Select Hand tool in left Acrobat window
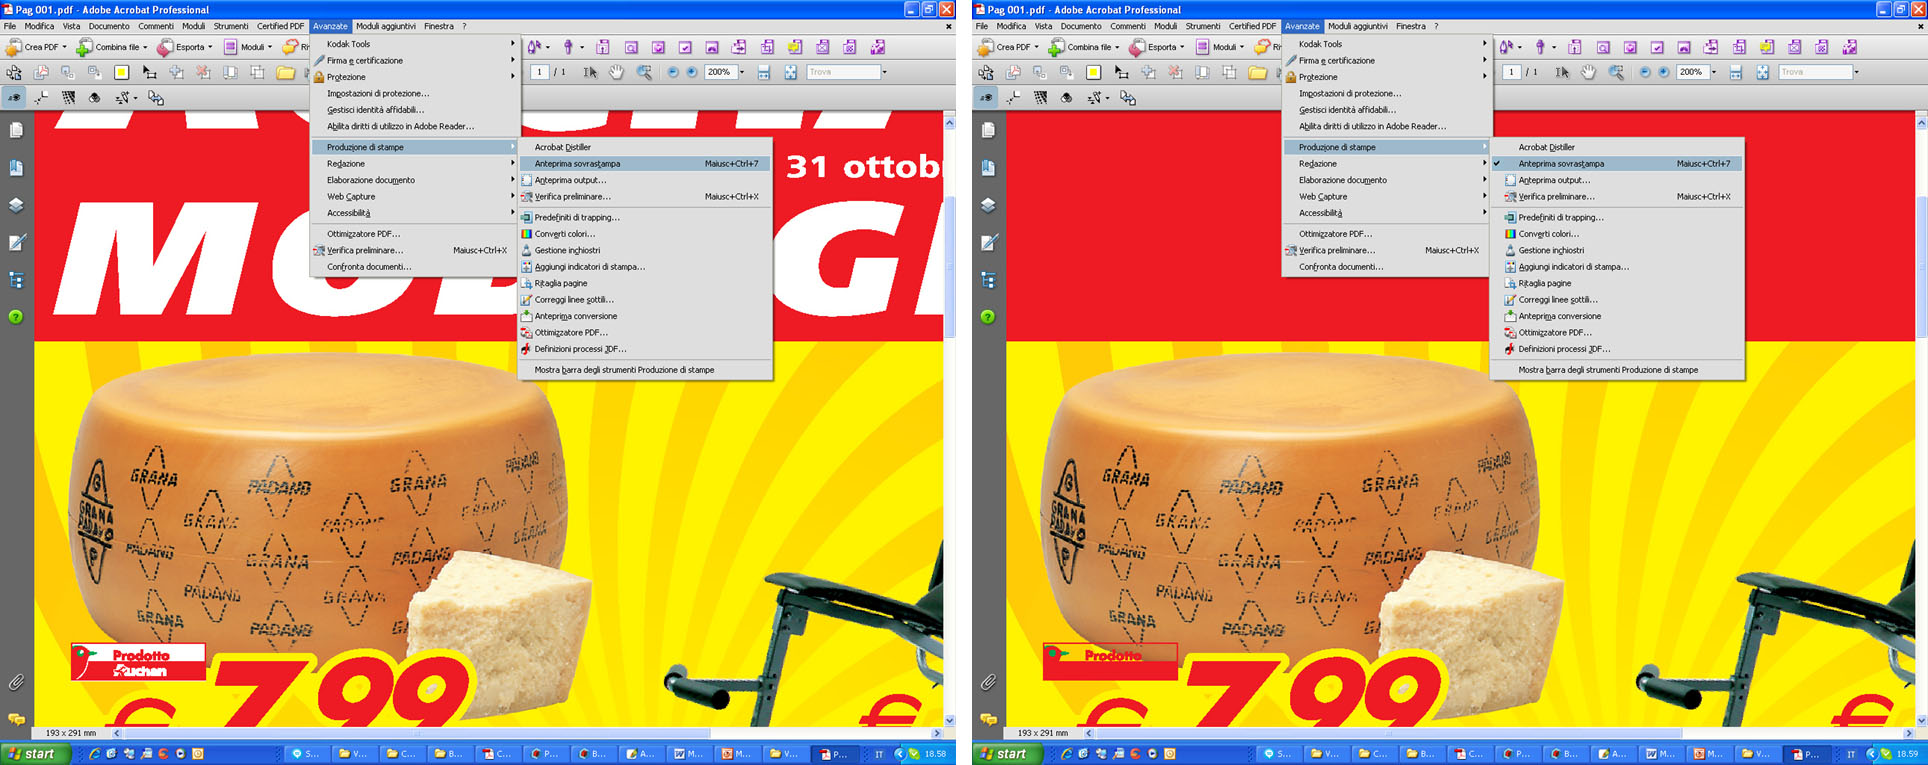1928x765 pixels. (x=617, y=72)
